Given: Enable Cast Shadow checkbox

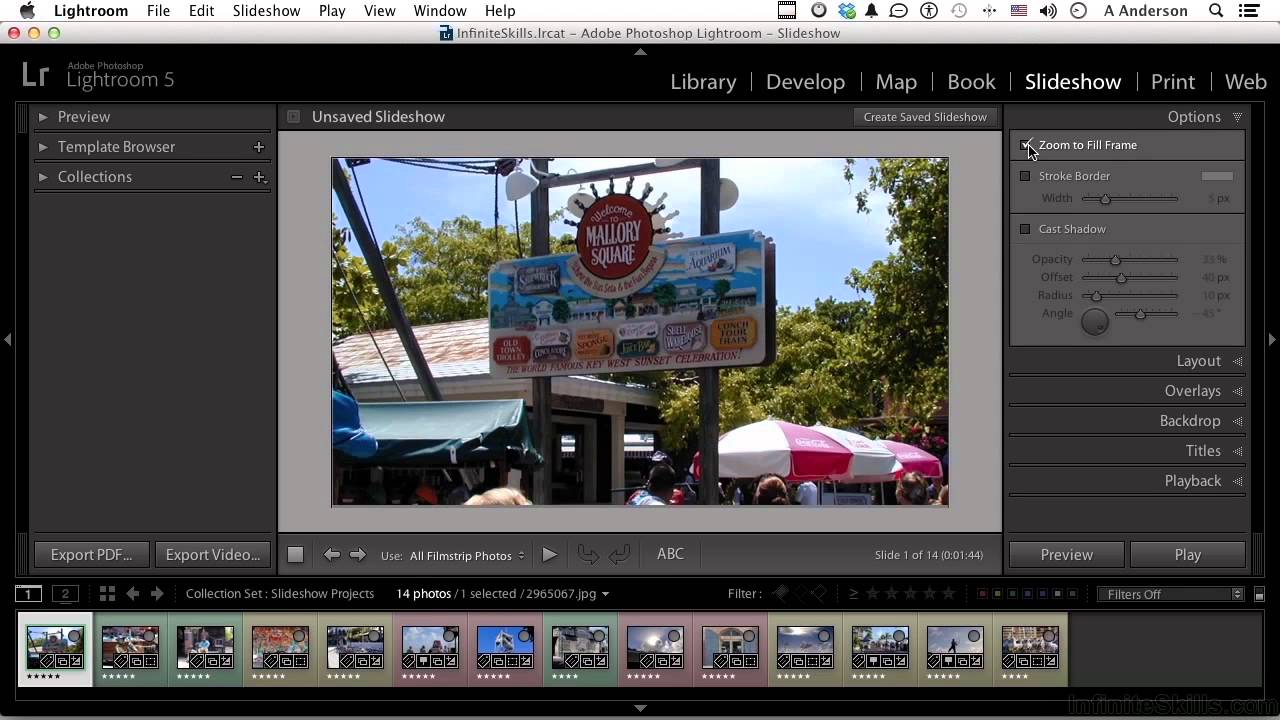Looking at the screenshot, I should click(x=1025, y=229).
